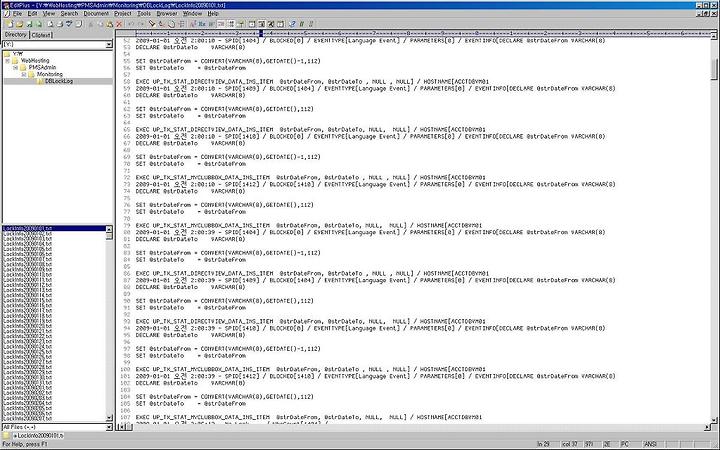
Task: Switch to the Cliptext tab
Action: [41, 35]
